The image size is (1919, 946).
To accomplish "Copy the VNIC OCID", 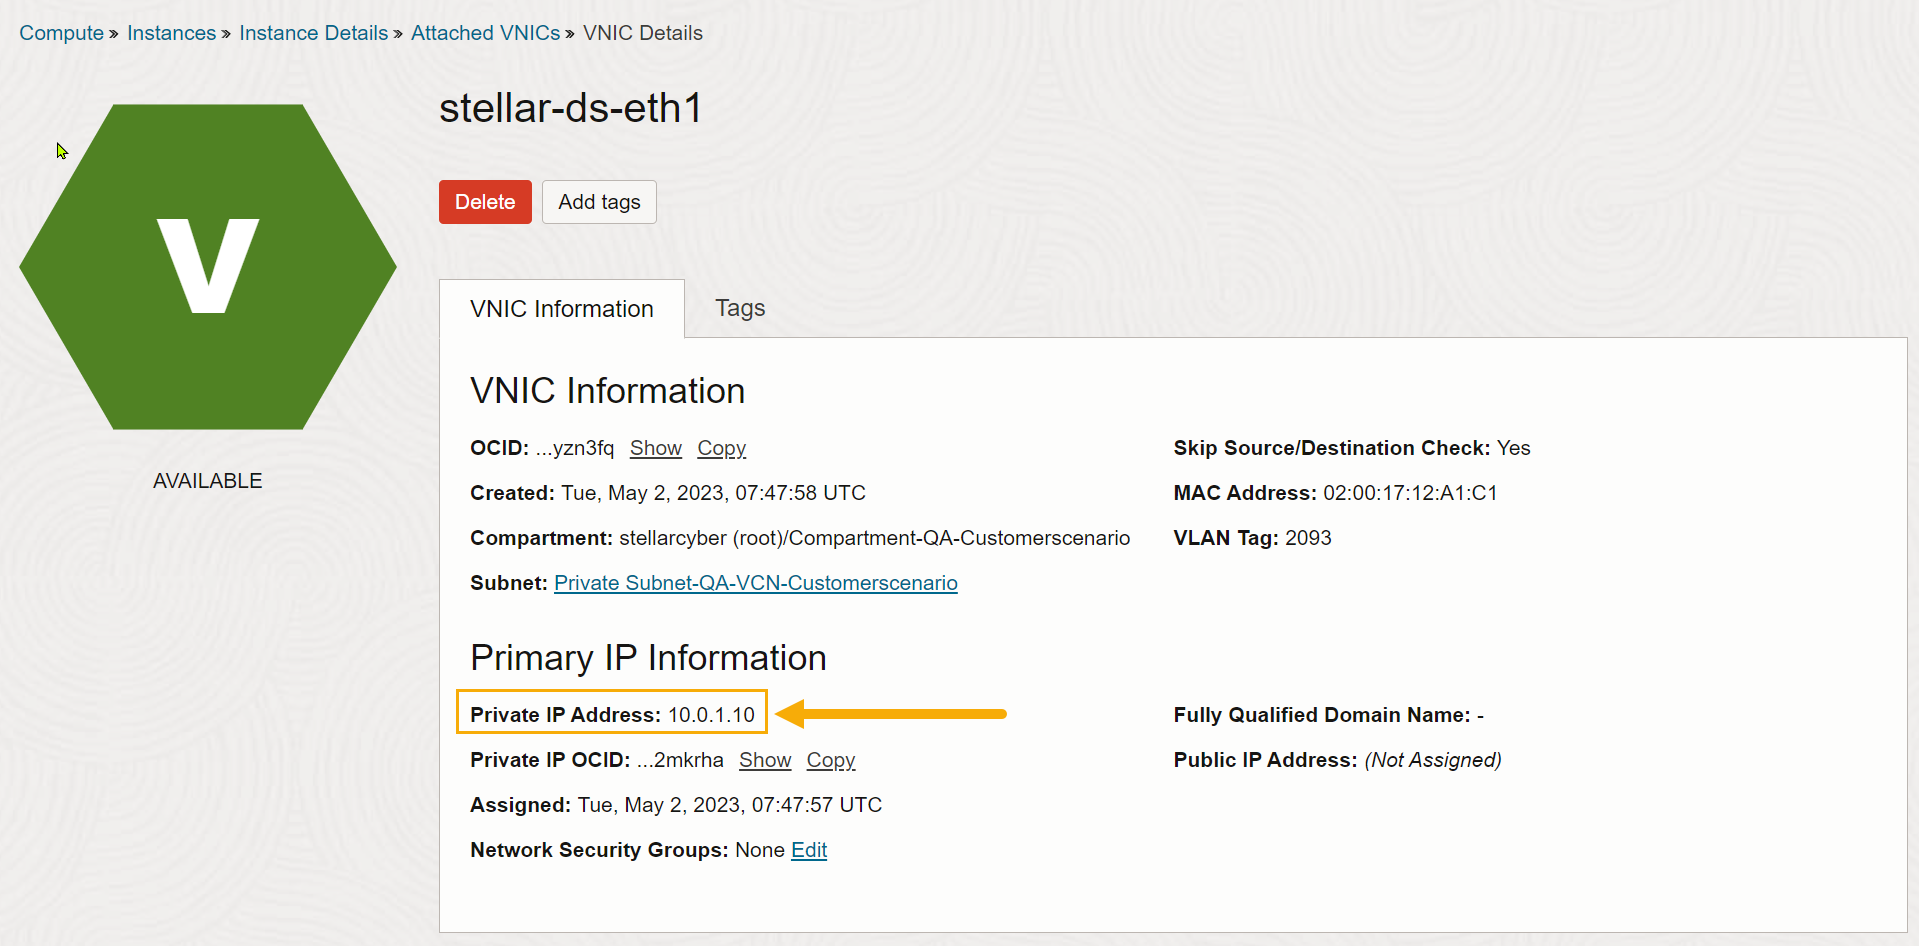I will 721,448.
